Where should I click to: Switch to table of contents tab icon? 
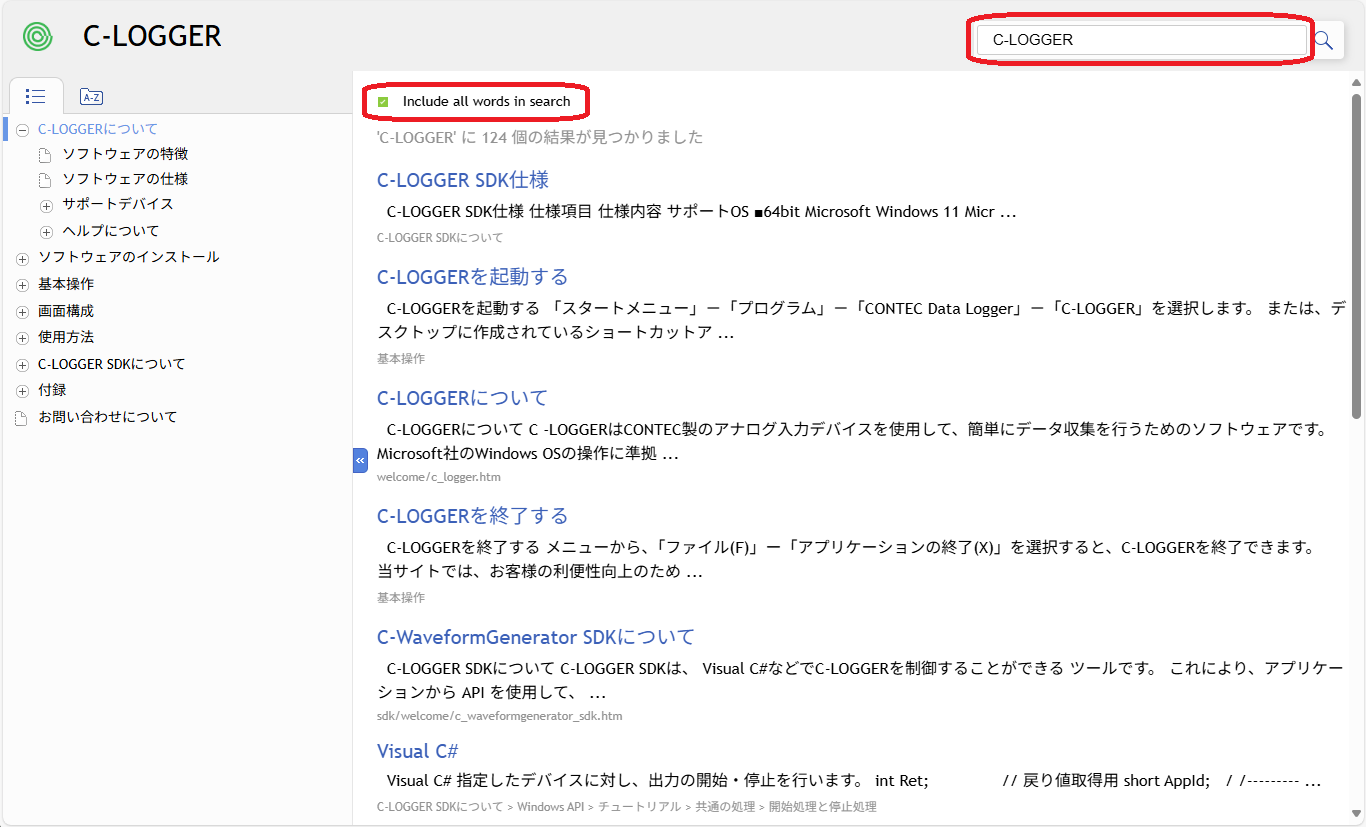pos(36,97)
